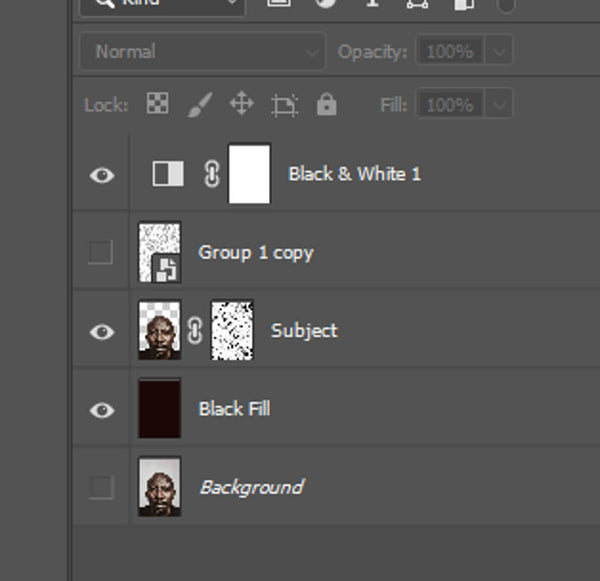Open the Opacity slider dropdown arrow
This screenshot has height=581, width=600.
pos(499,51)
